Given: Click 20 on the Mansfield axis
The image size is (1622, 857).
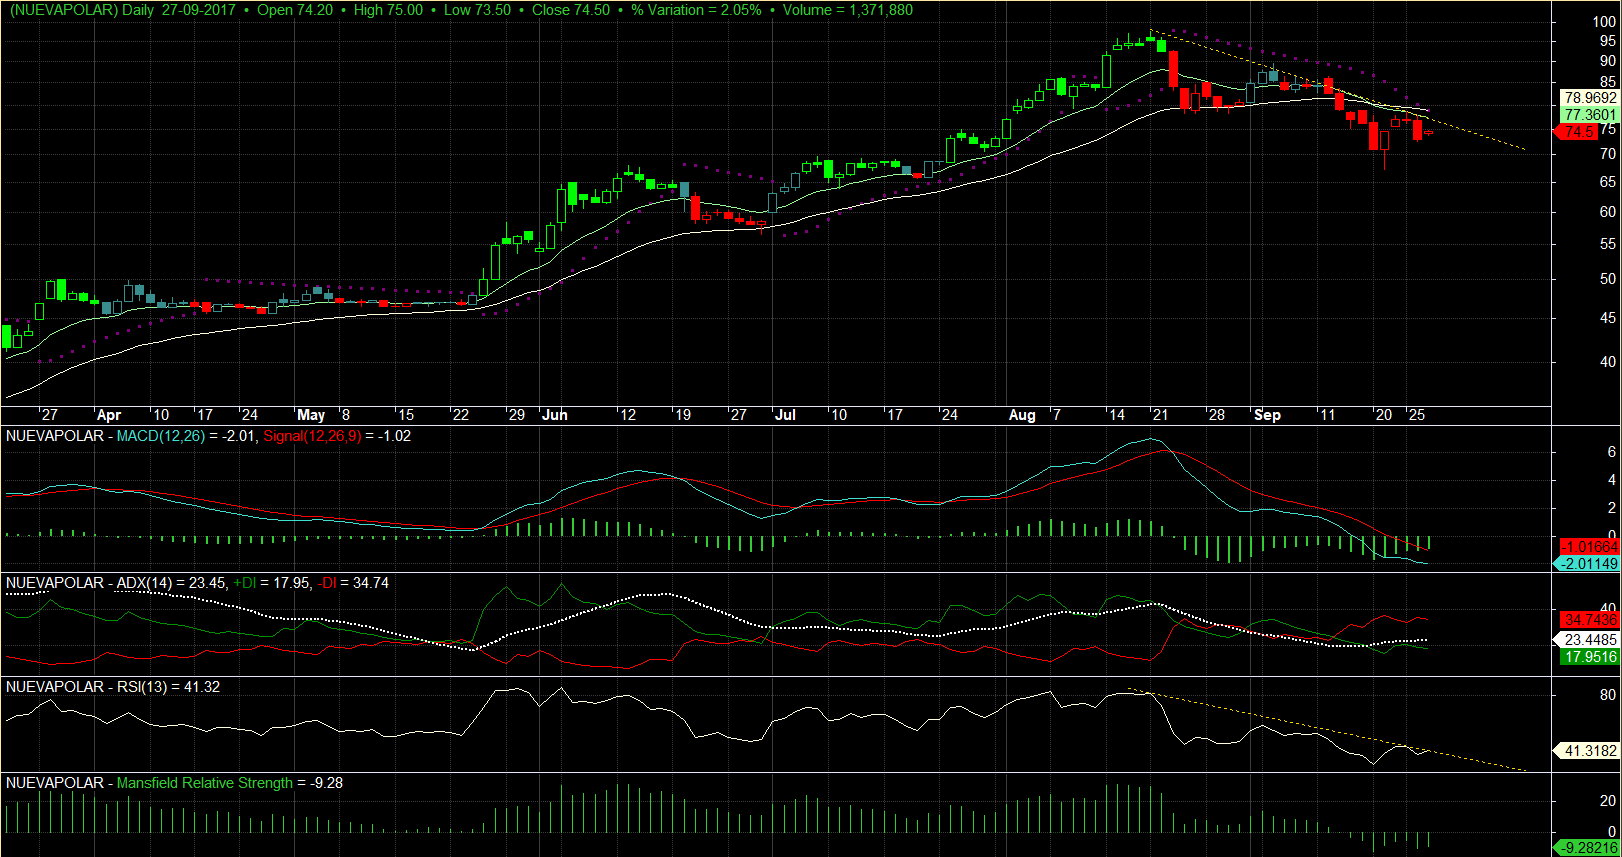Looking at the screenshot, I should click(x=1608, y=801).
